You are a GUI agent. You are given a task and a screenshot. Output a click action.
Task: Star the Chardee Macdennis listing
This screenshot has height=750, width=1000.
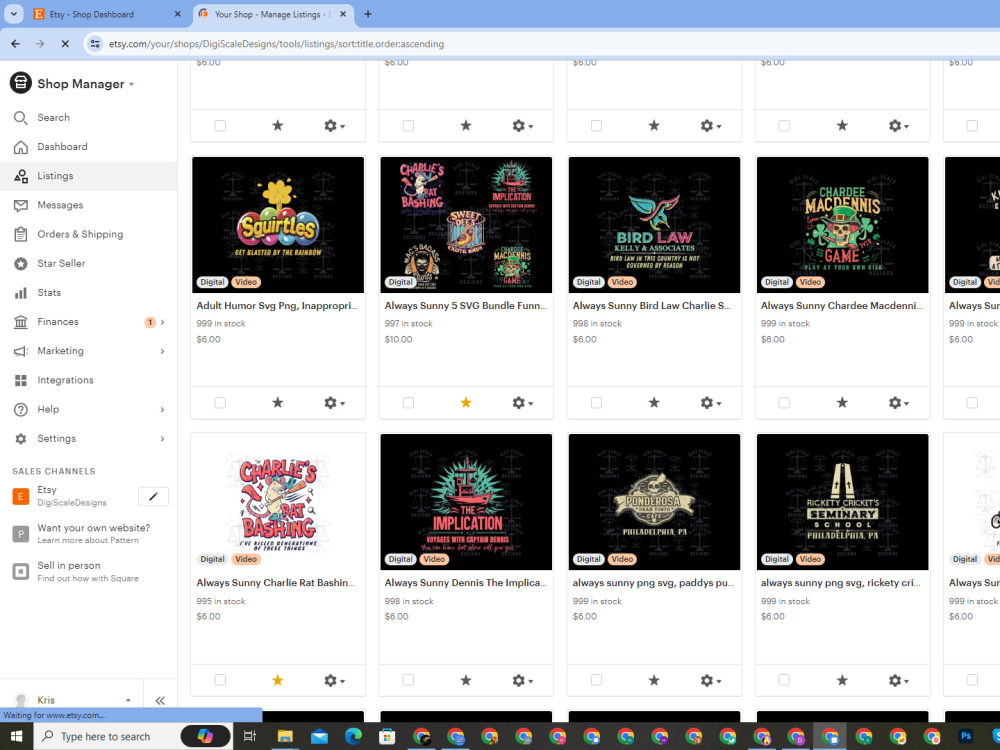tap(842, 402)
